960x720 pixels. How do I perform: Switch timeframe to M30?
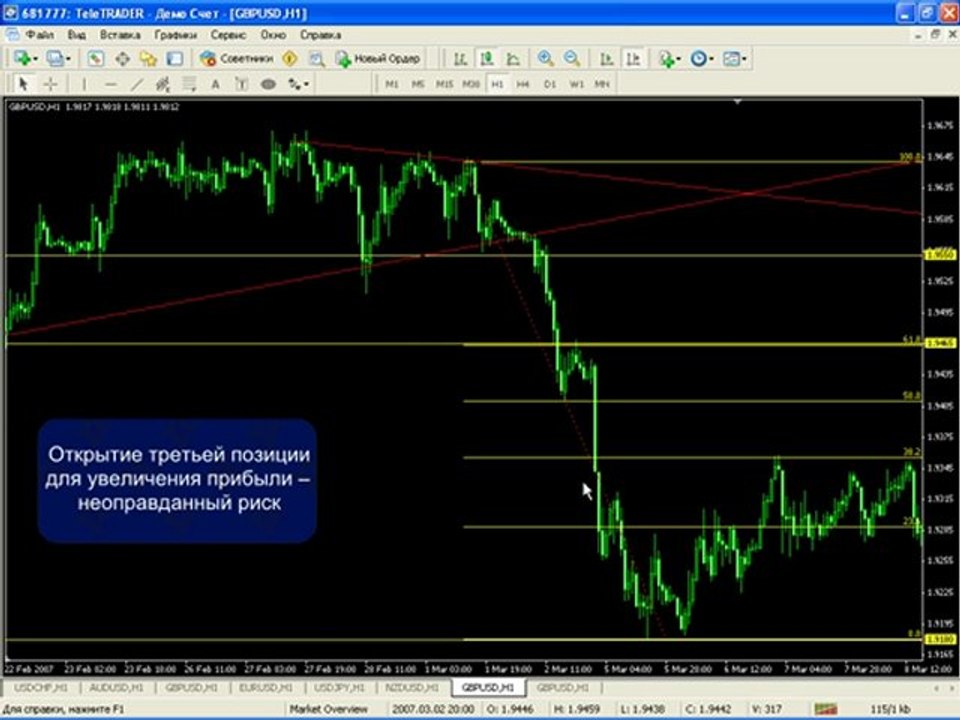point(471,84)
